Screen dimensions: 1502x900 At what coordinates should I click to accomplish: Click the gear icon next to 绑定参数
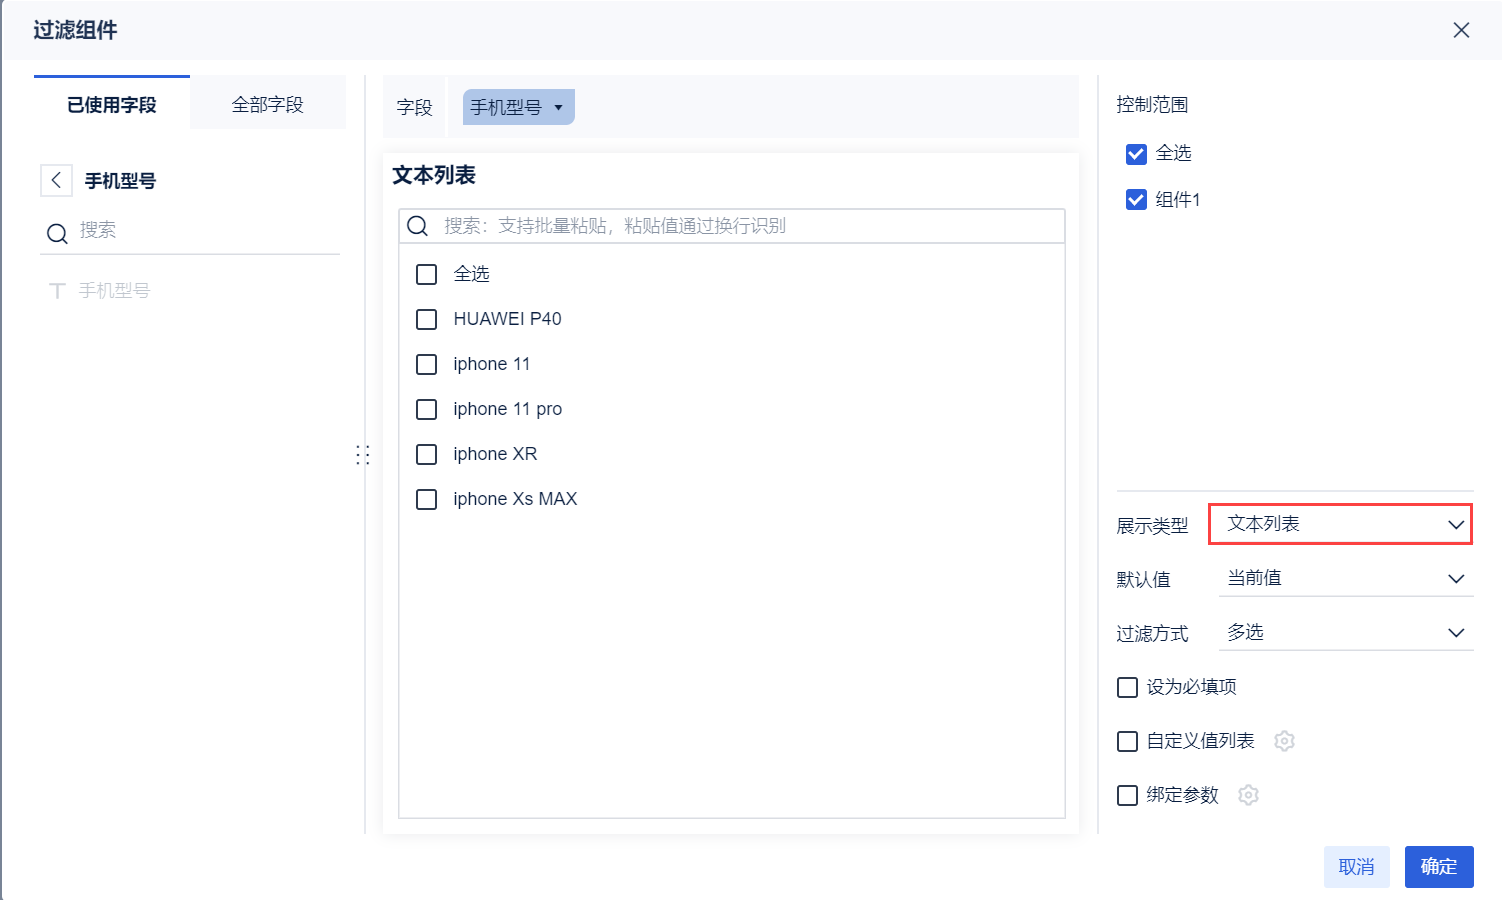tap(1248, 795)
